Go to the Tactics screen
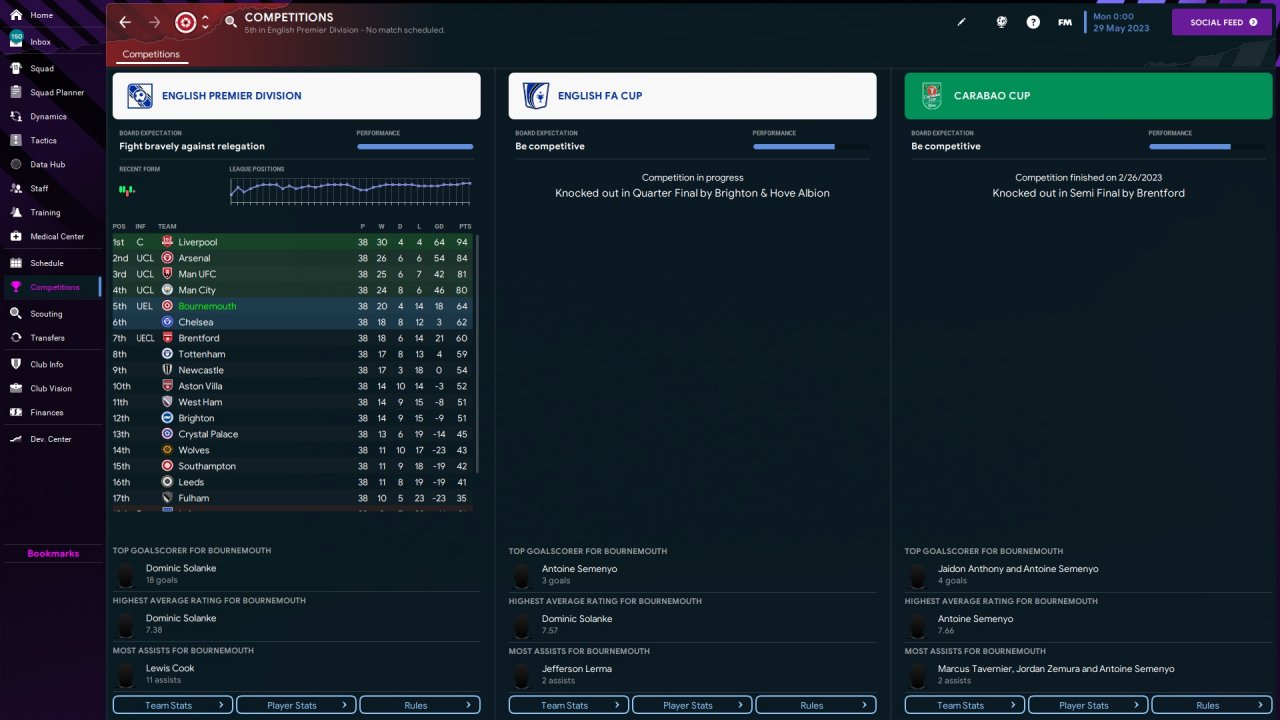1280x720 pixels. [43, 141]
